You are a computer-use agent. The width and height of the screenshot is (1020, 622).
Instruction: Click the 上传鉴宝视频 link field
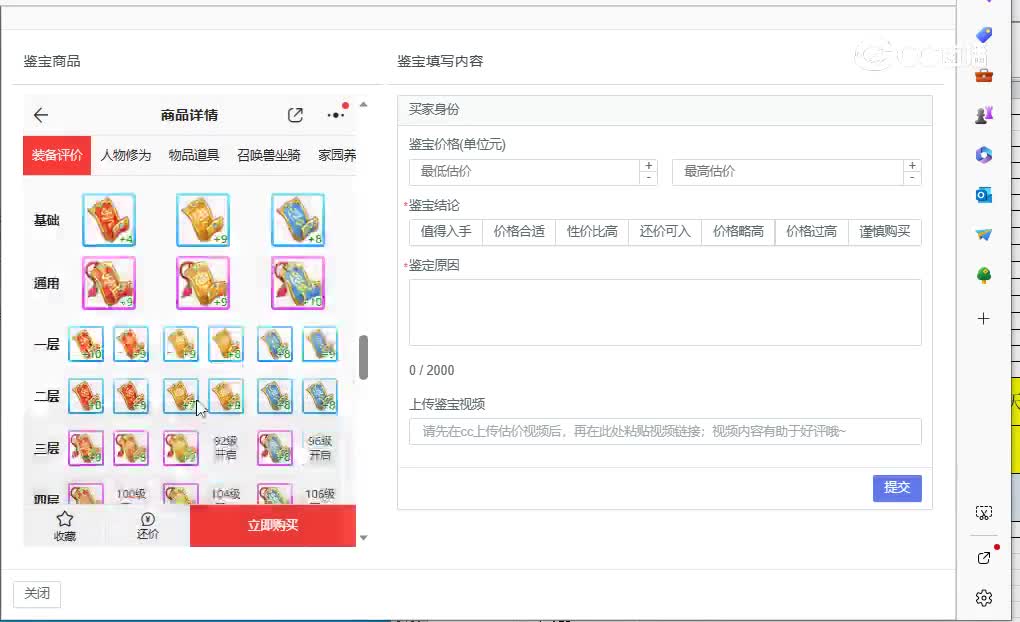coord(665,431)
